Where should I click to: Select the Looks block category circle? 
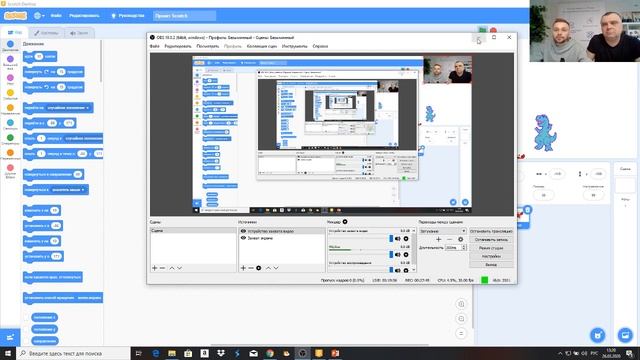click(x=10, y=60)
